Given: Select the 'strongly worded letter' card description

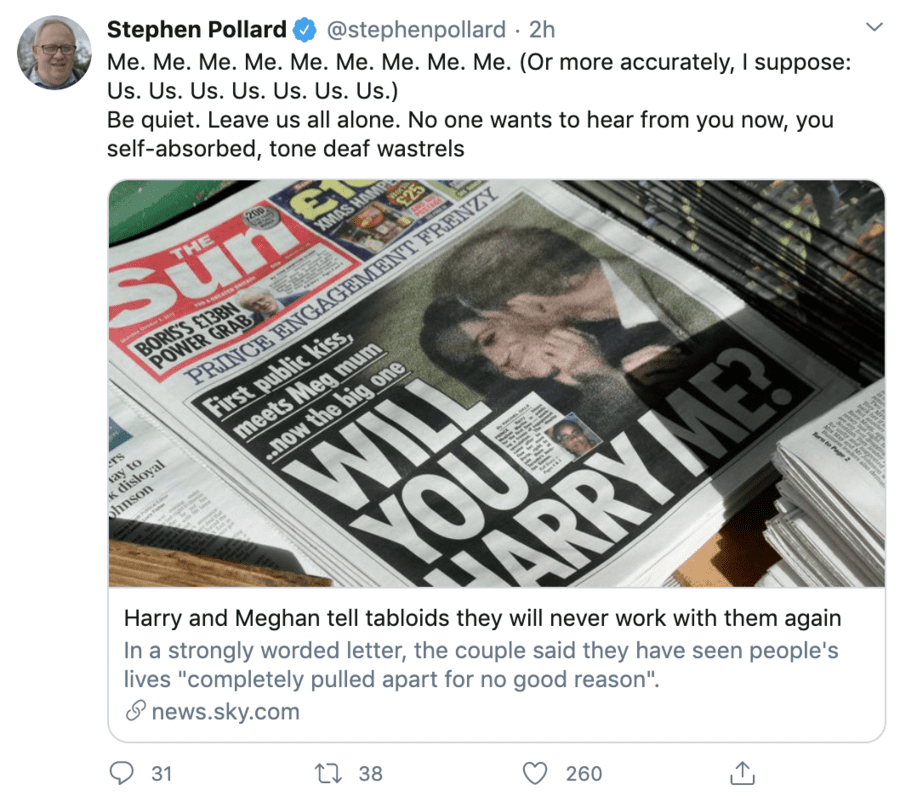Looking at the screenshot, I should (480, 665).
